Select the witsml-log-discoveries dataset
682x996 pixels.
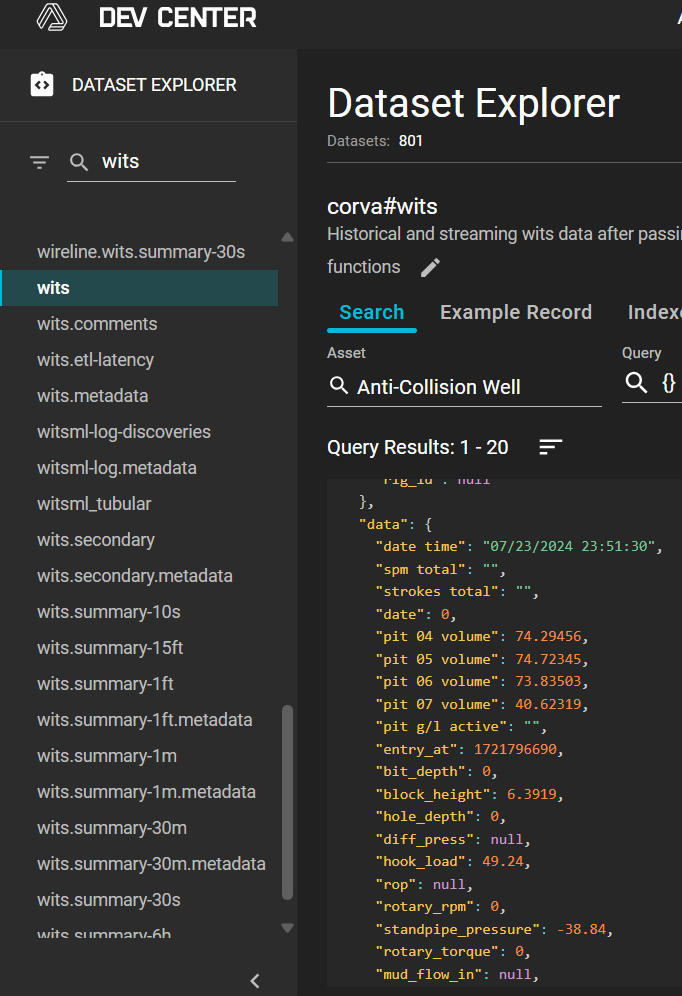point(124,432)
